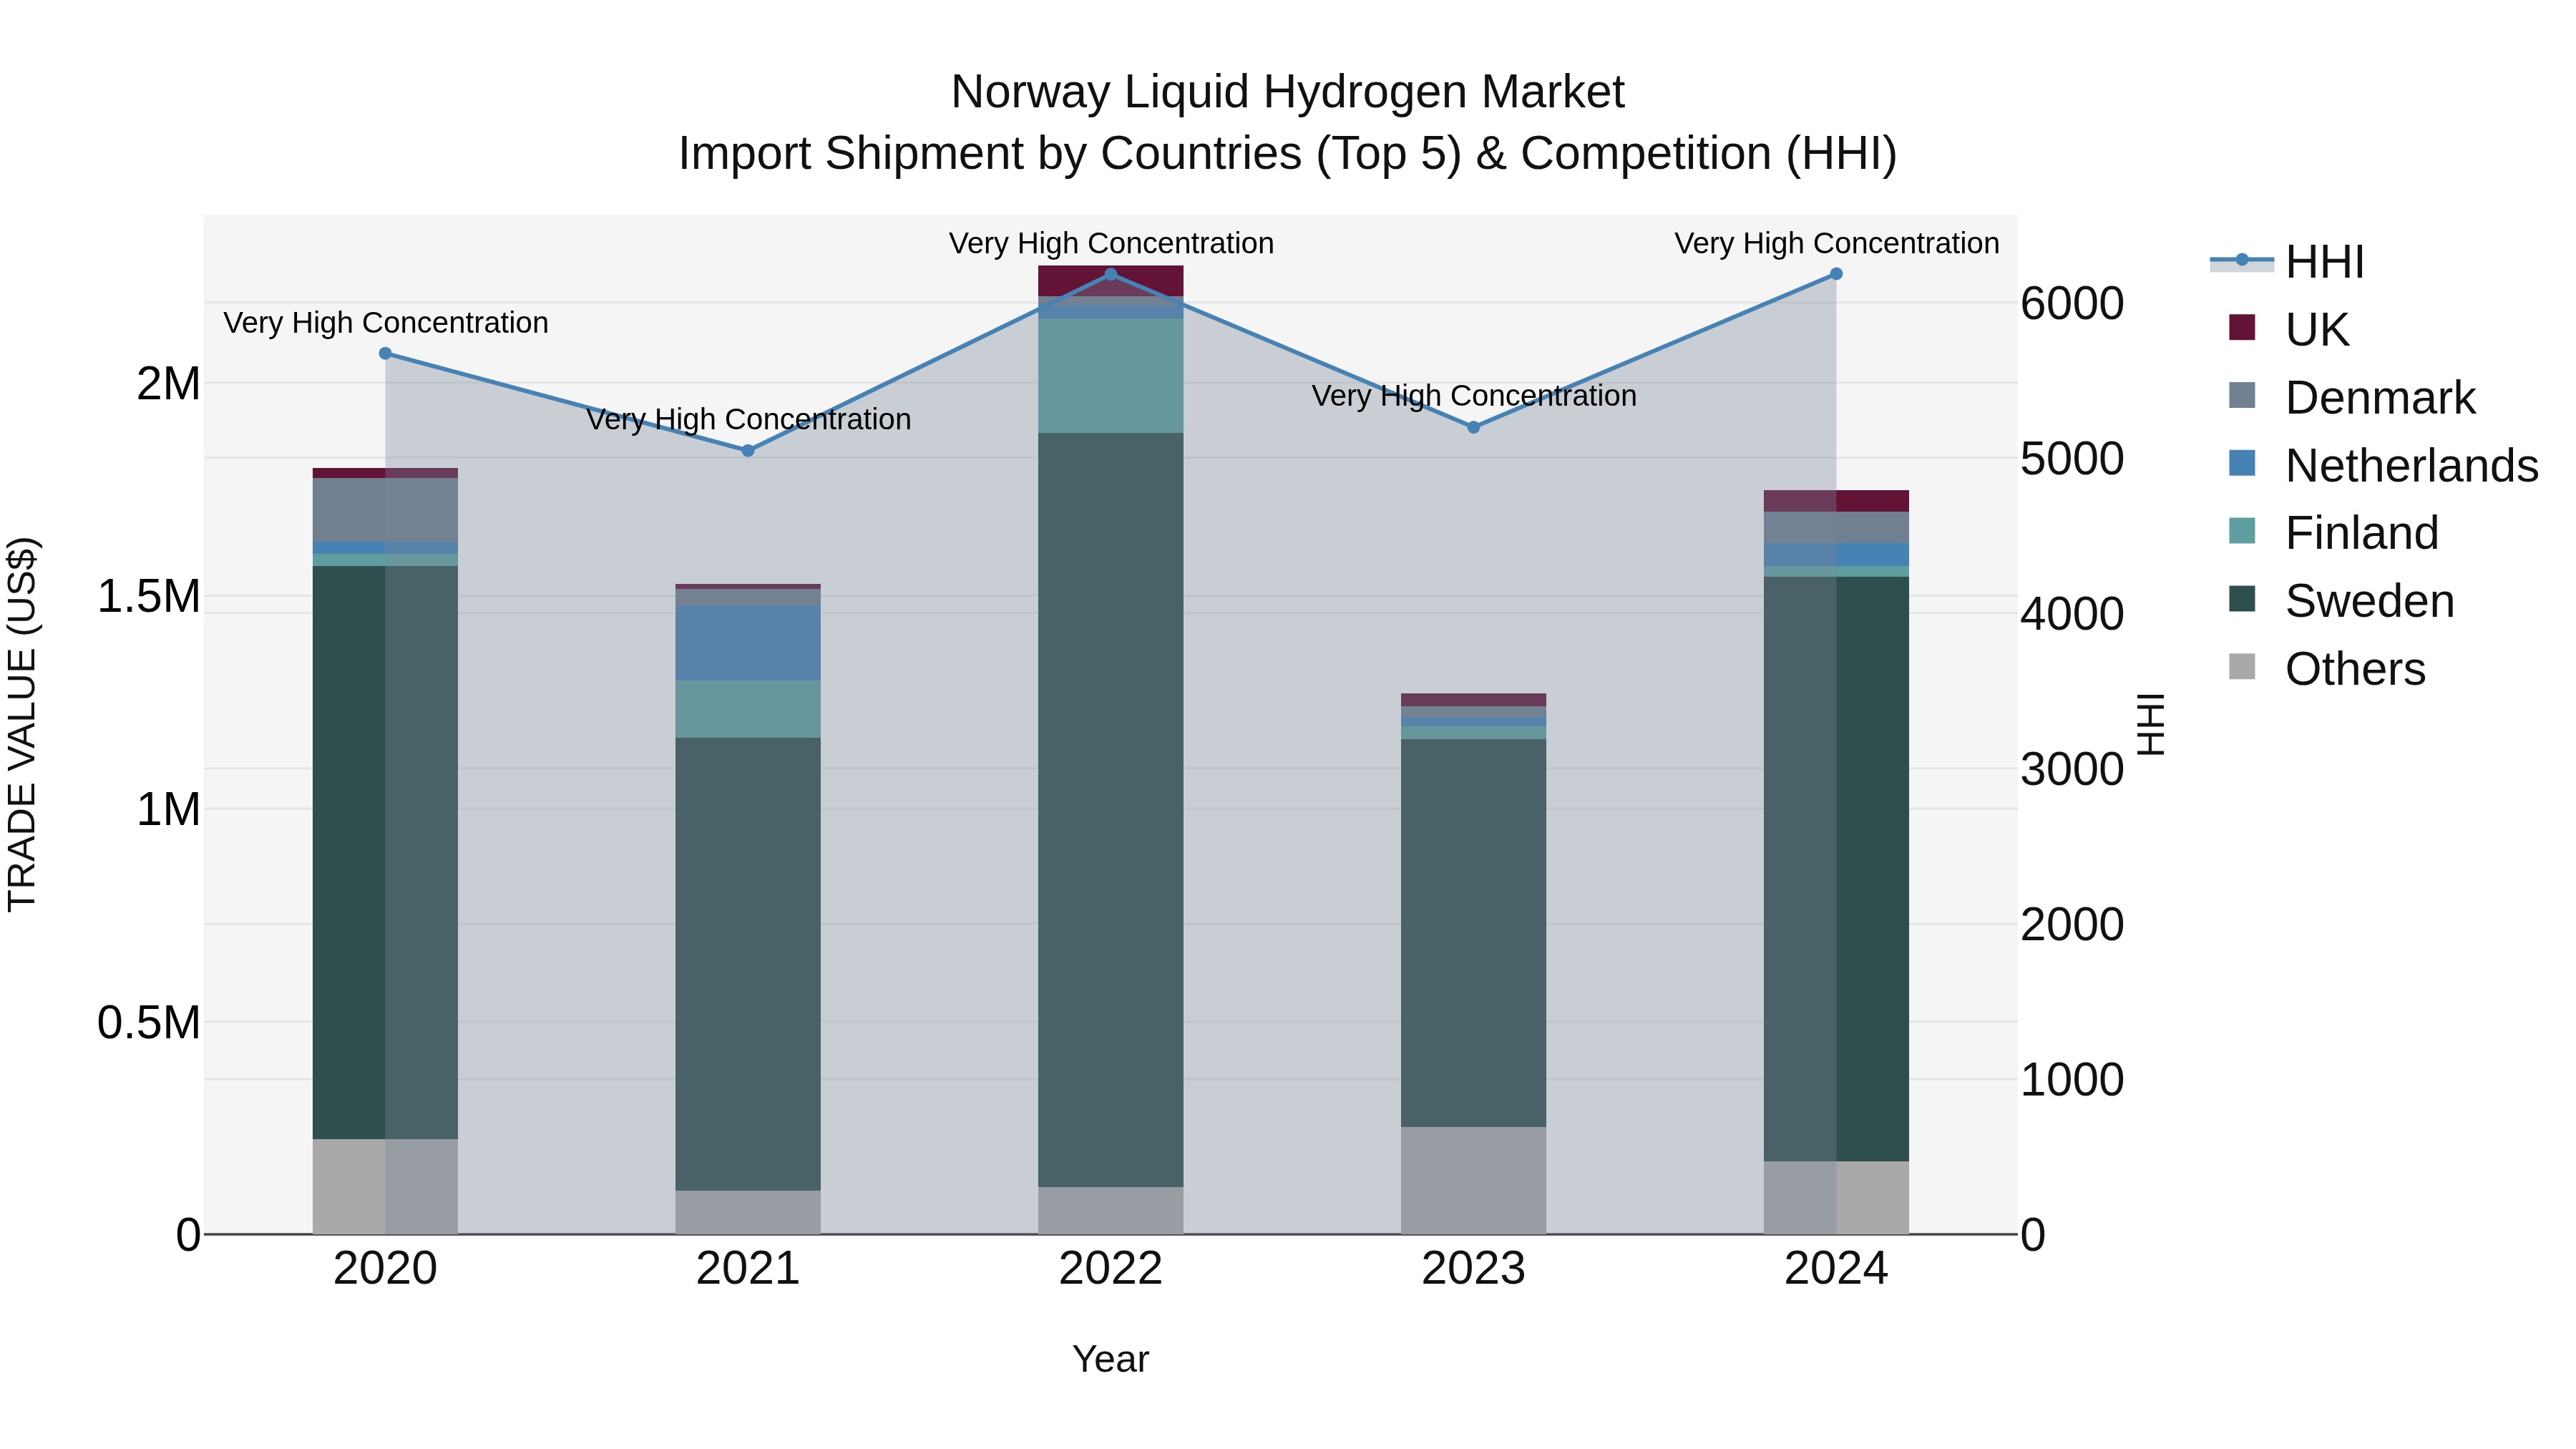Image resolution: width=2576 pixels, height=1449 pixels.
Task: Click the 1M trade value tick label
Action: [168, 810]
